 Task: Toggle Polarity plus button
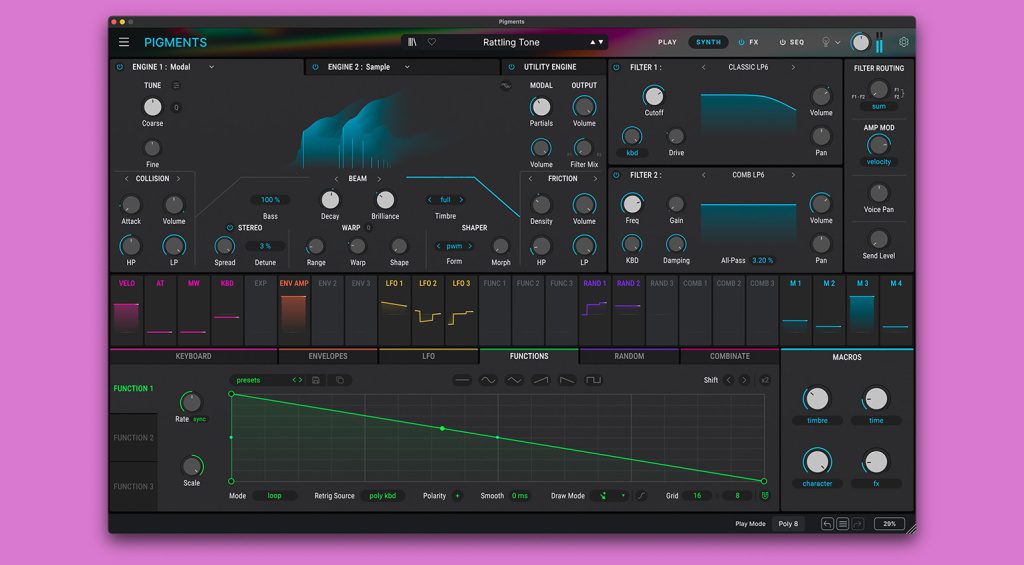457,496
